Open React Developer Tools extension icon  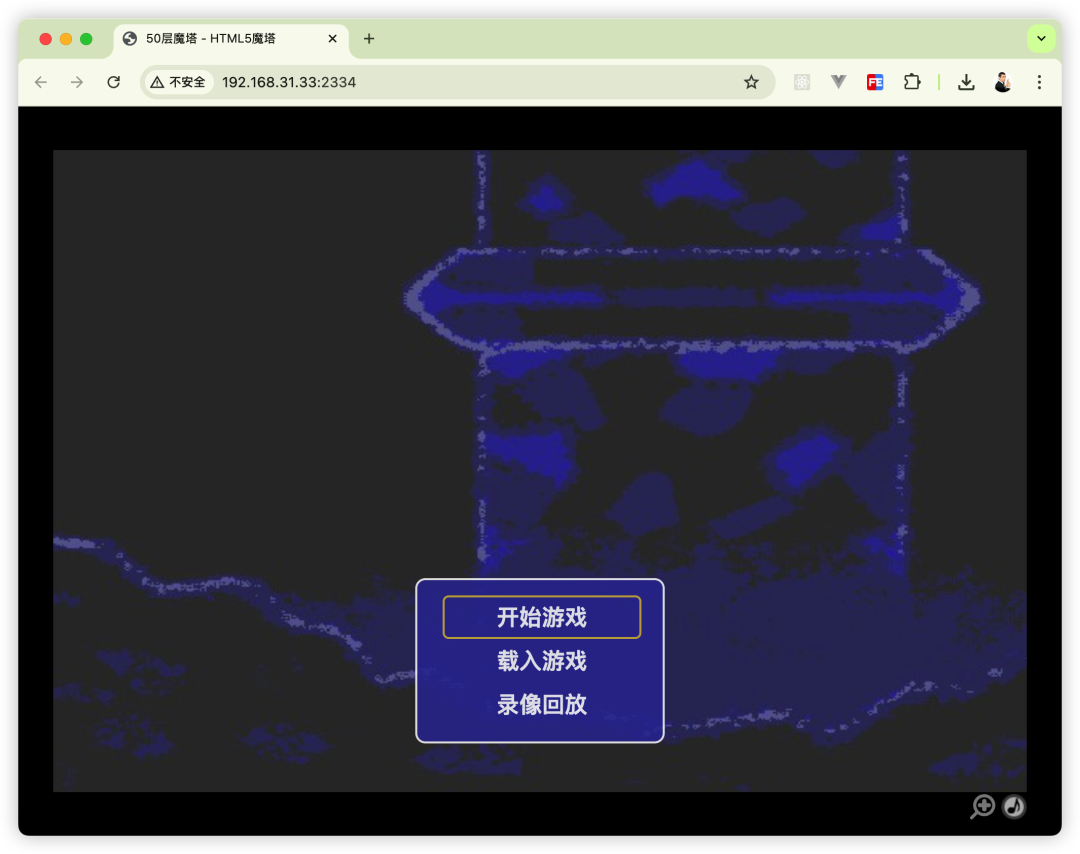(x=802, y=82)
